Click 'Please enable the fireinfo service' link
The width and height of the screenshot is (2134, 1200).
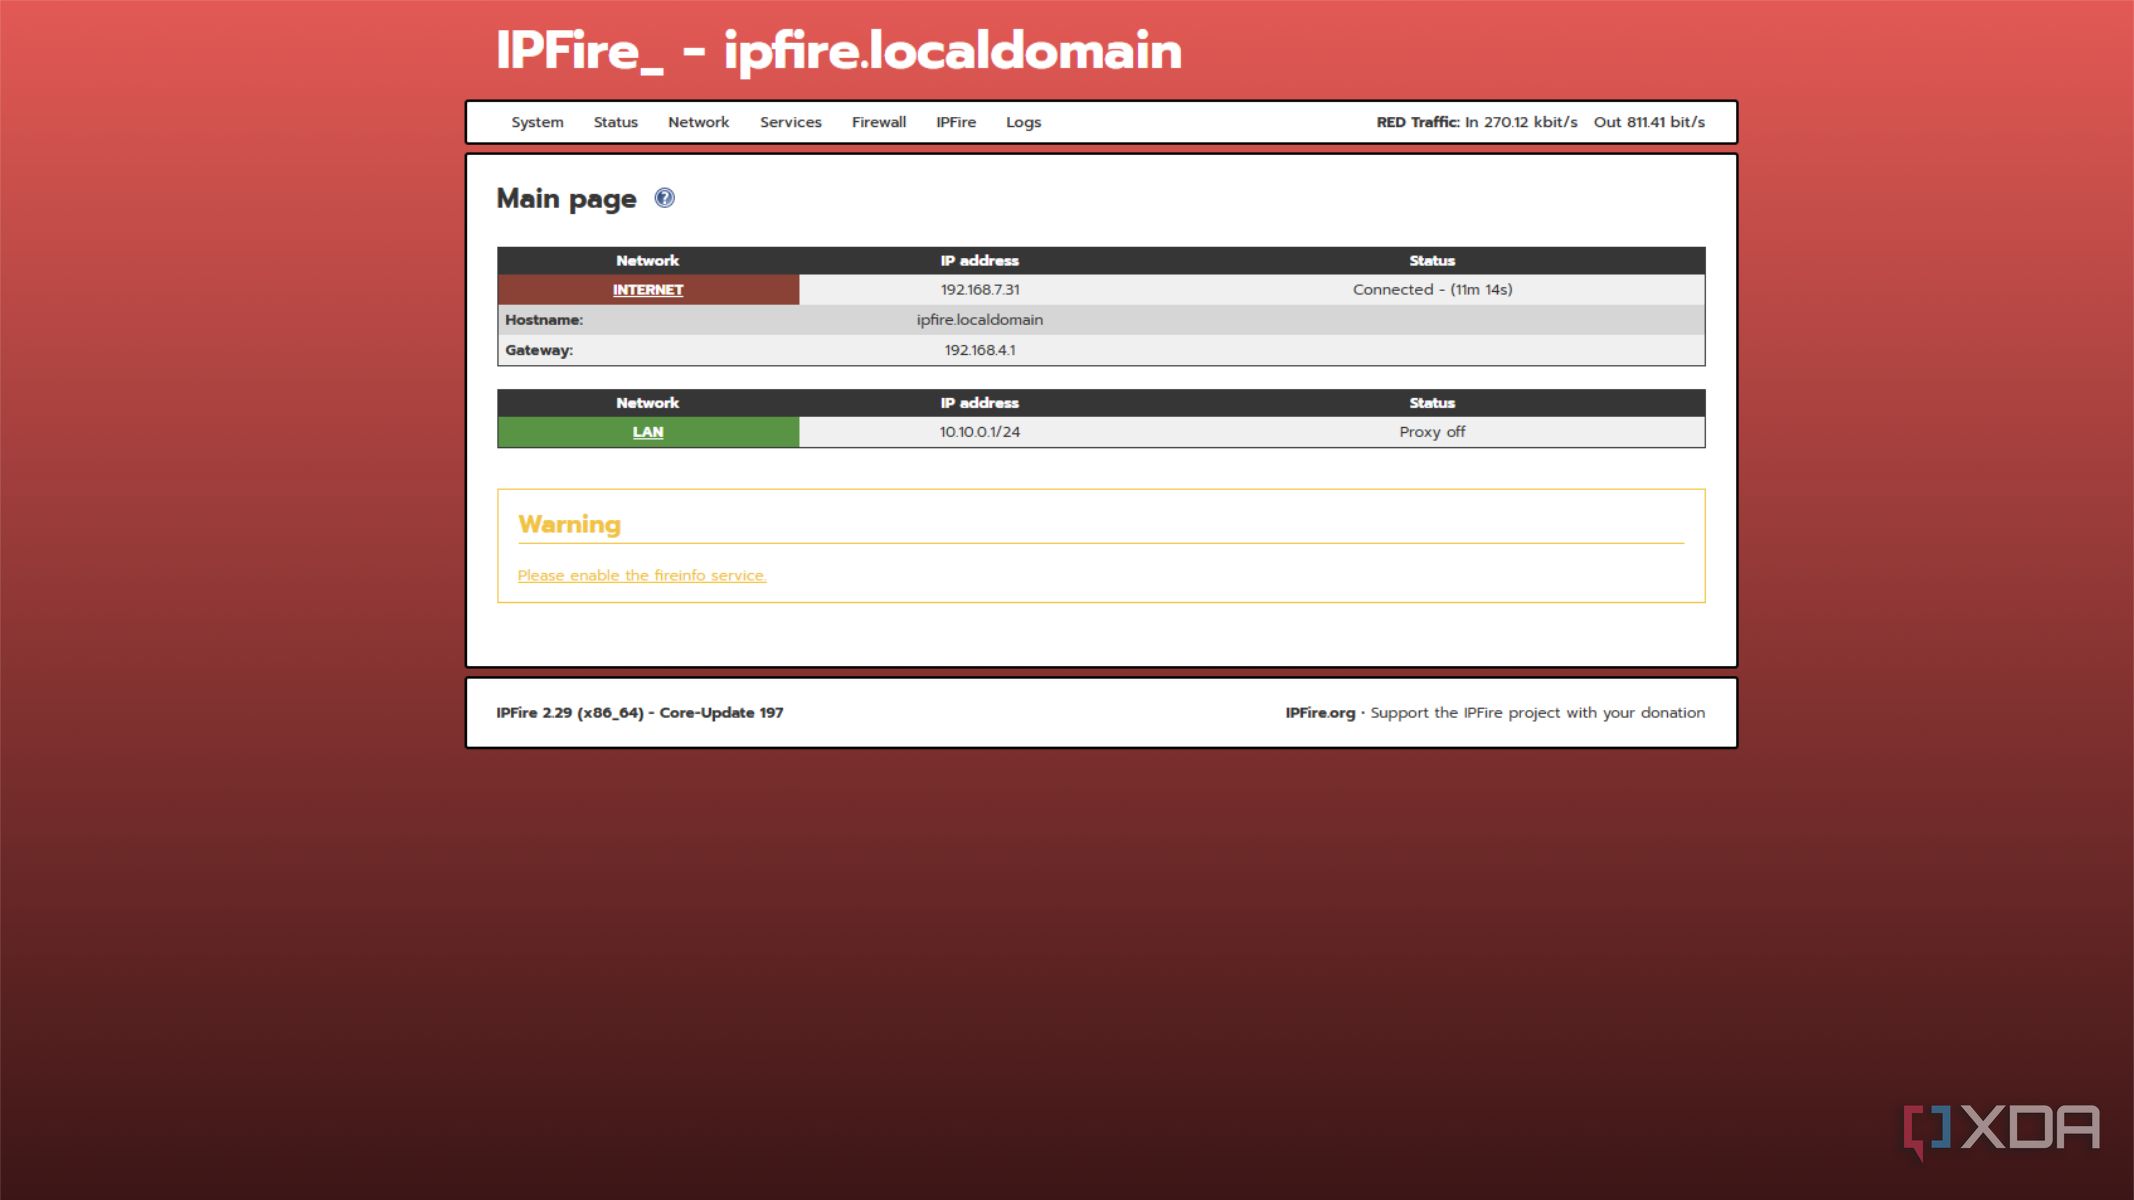[x=641, y=575]
